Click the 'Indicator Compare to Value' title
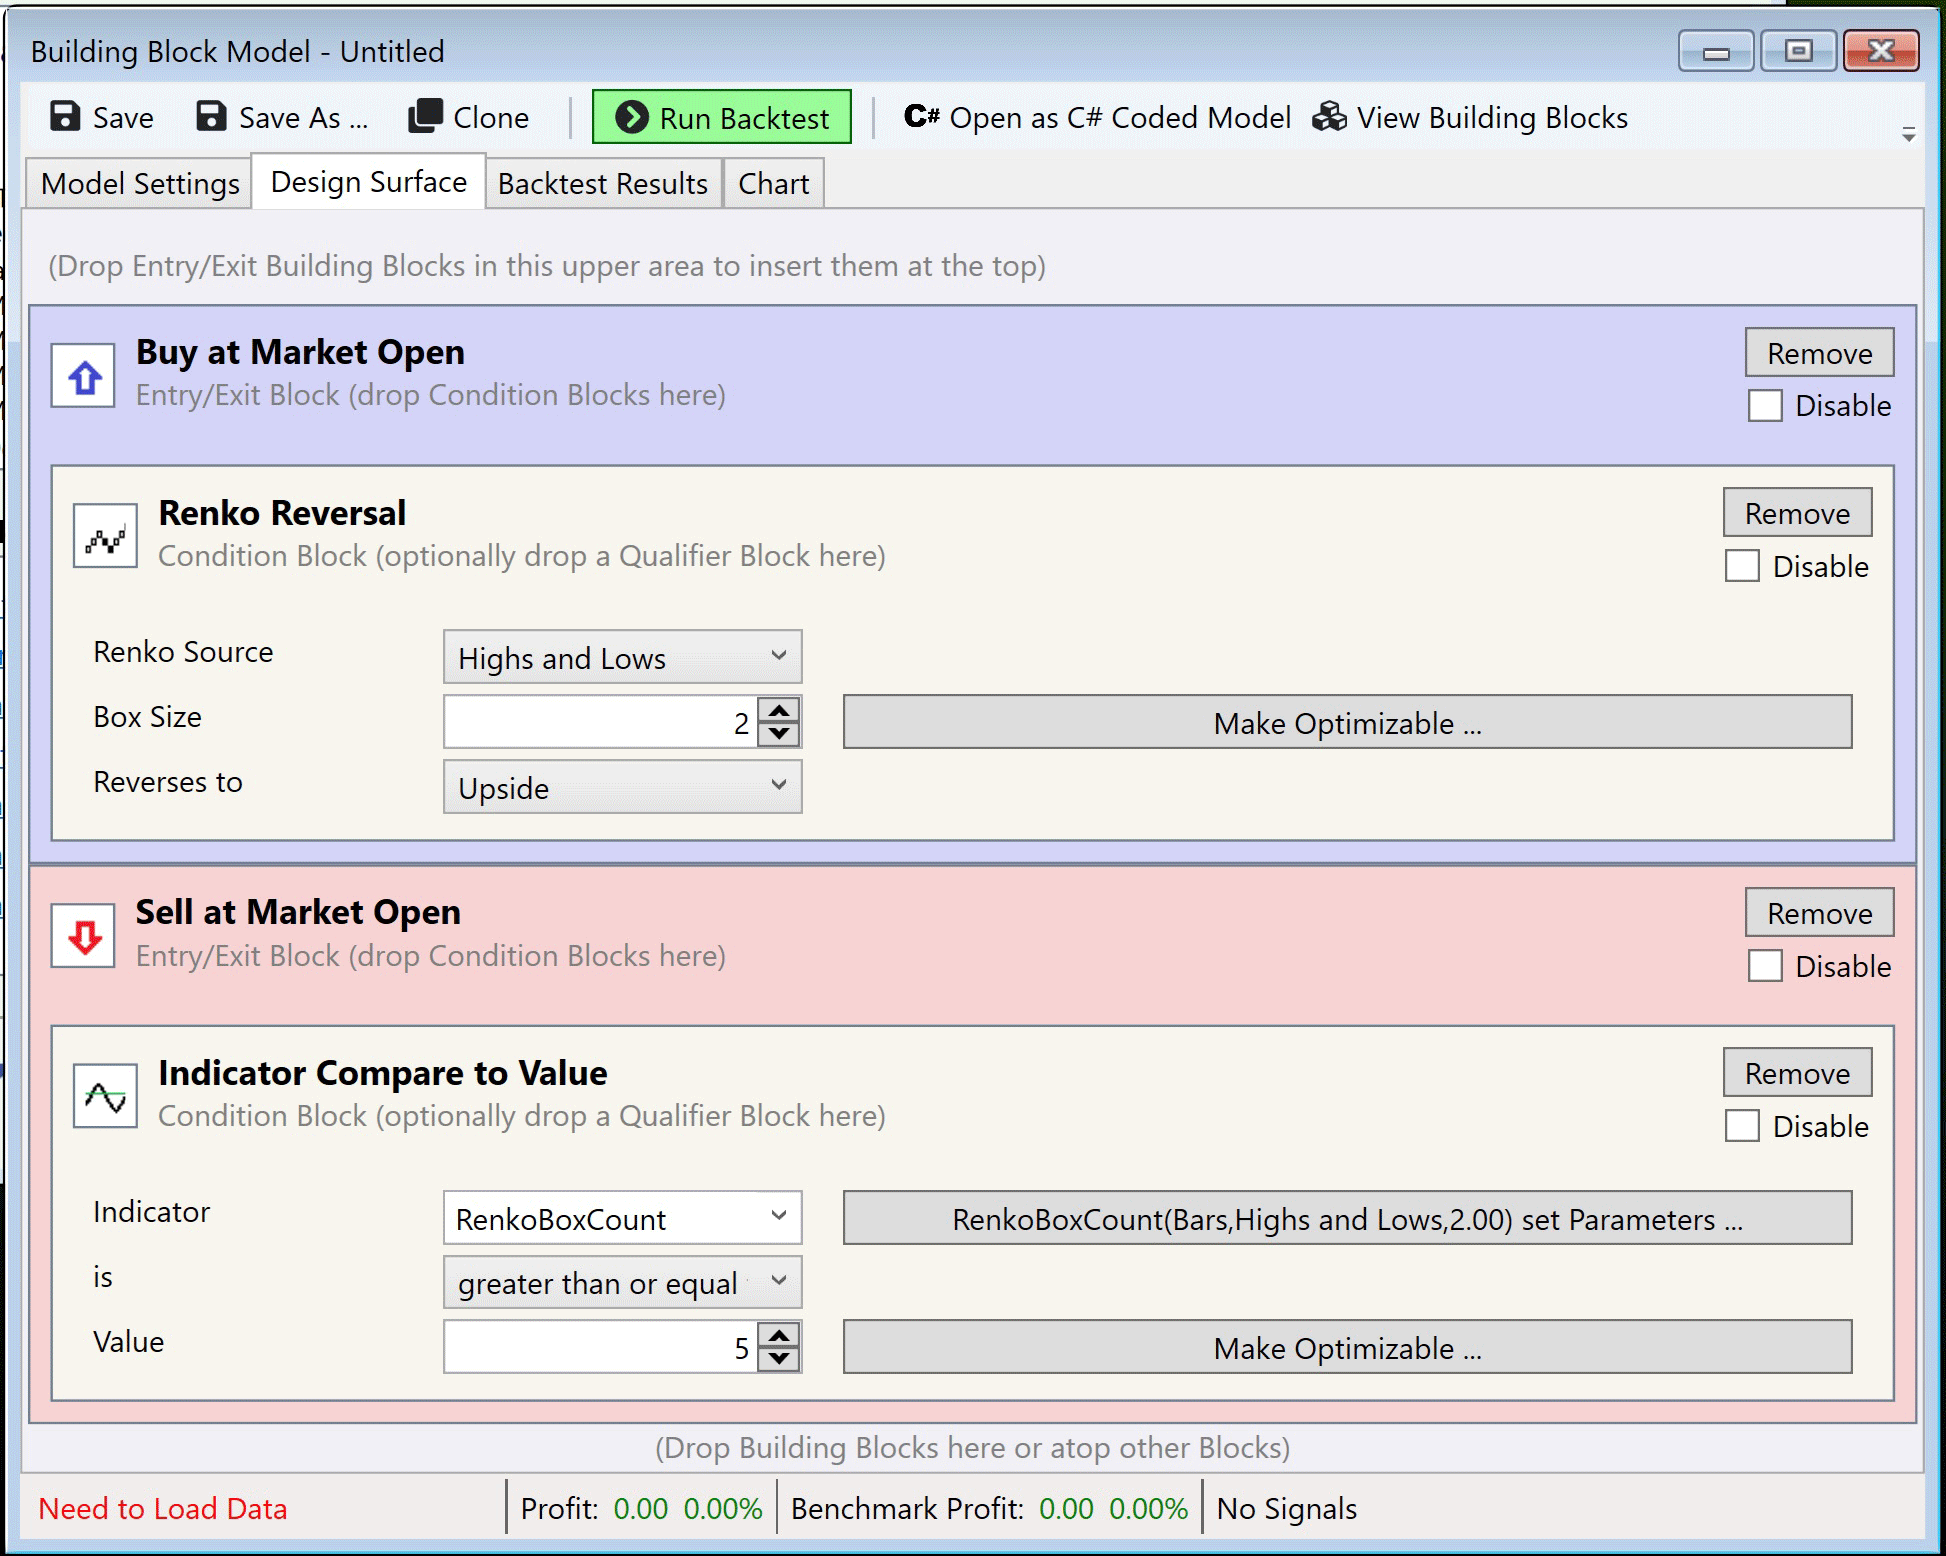The image size is (1946, 1556). (x=383, y=1073)
